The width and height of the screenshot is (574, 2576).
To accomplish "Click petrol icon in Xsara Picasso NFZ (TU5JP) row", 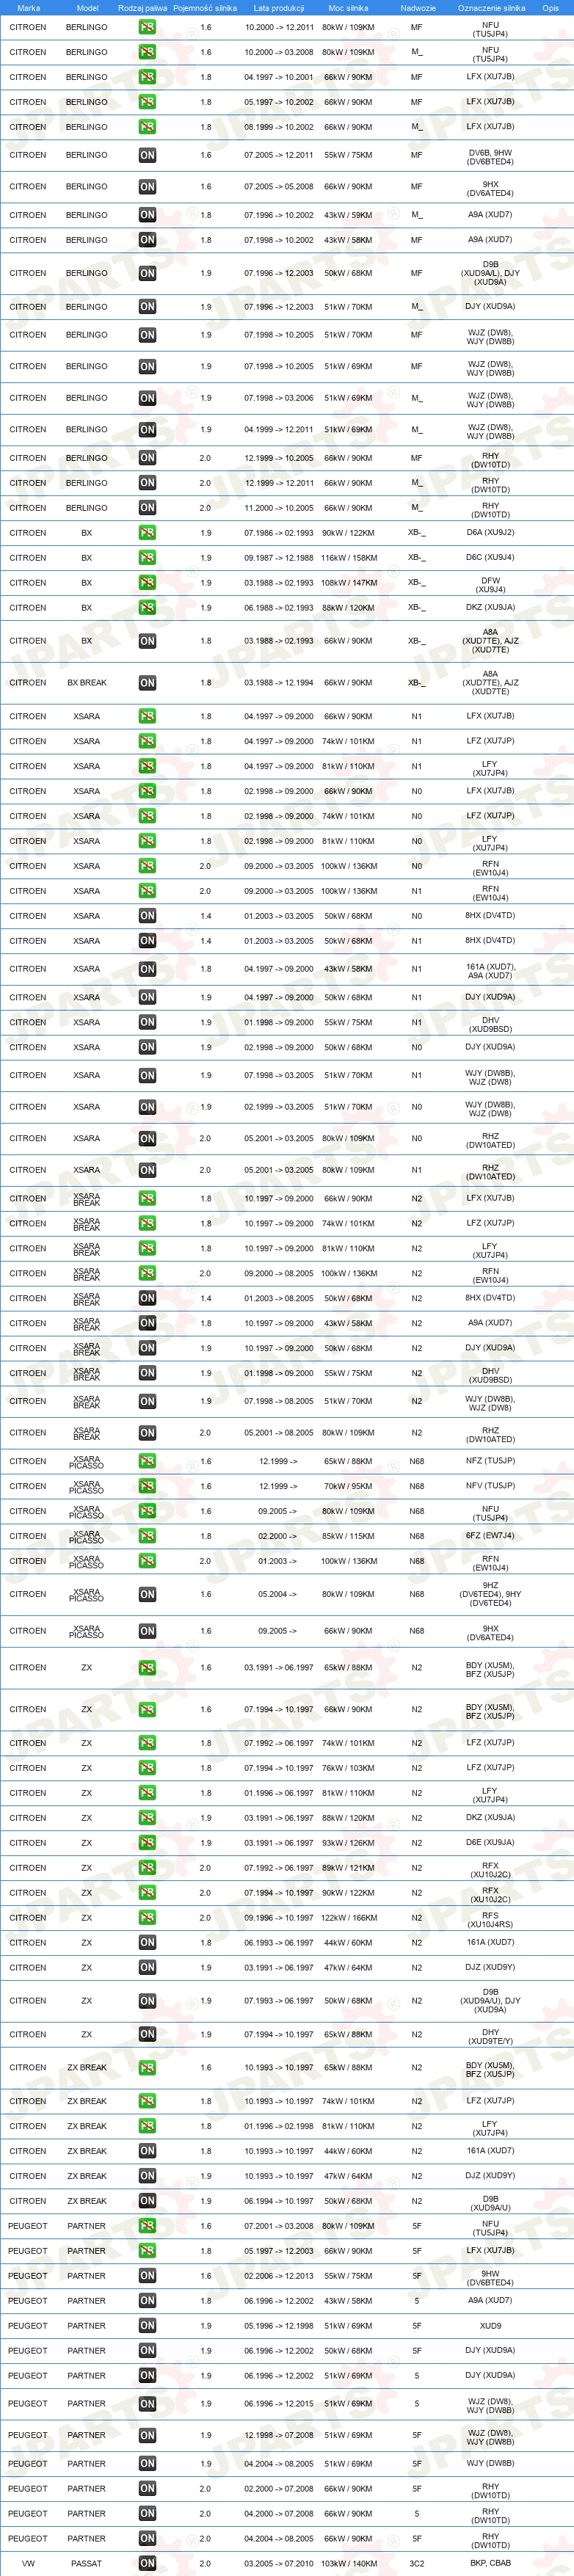I will coord(147,1461).
